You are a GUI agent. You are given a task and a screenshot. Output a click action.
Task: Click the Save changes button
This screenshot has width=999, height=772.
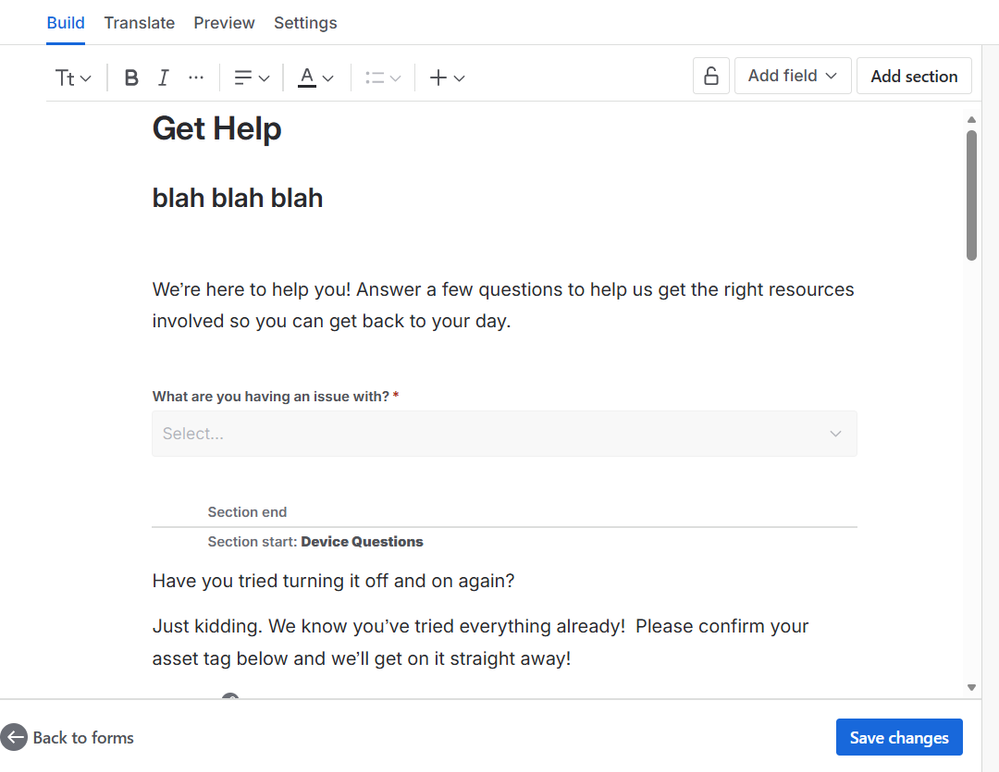899,738
